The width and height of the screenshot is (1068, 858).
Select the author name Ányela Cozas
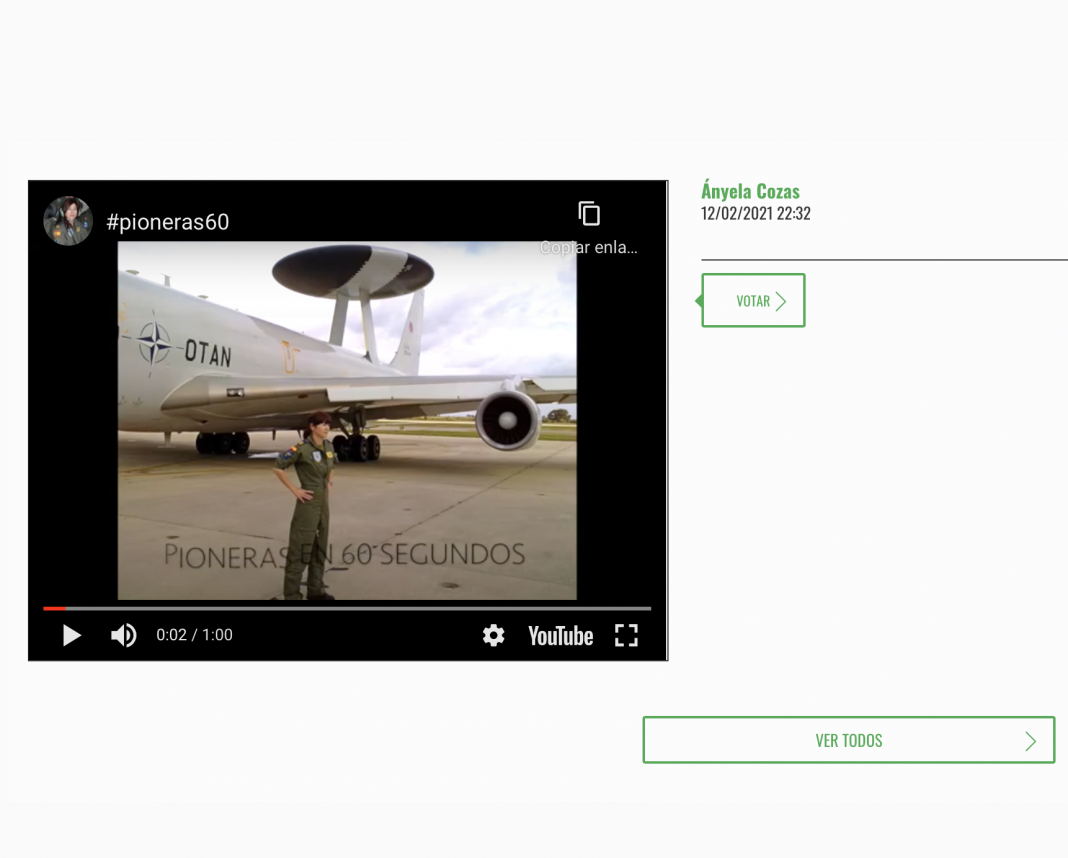pyautogui.click(x=750, y=191)
